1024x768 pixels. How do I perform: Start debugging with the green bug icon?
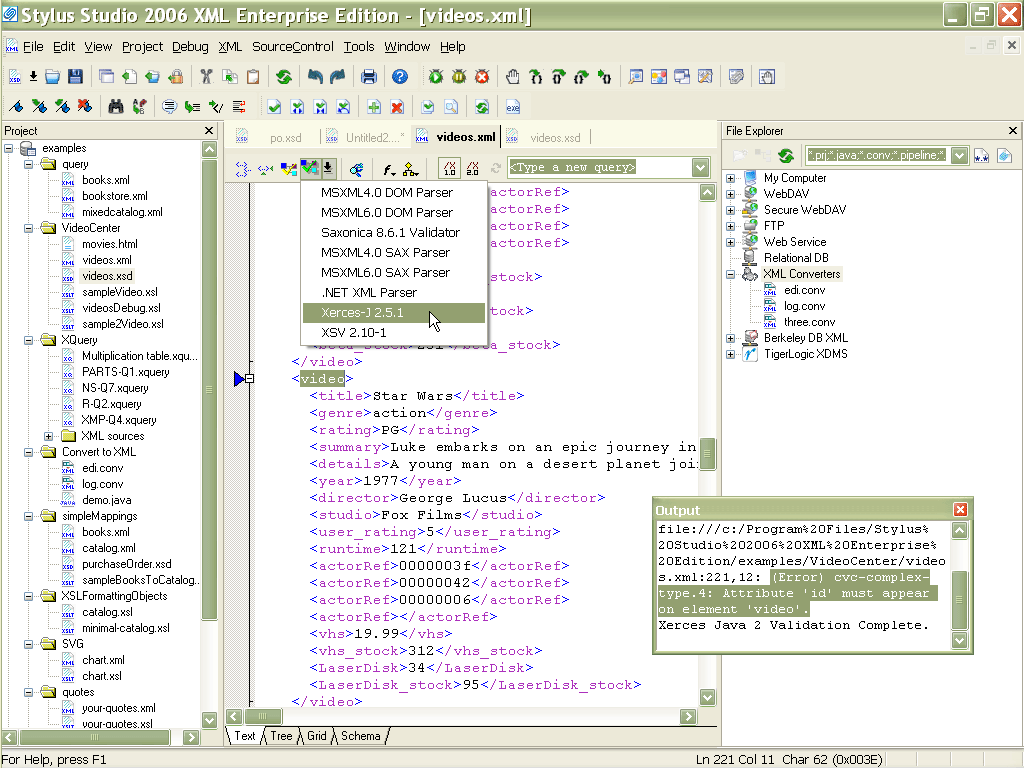(436, 76)
